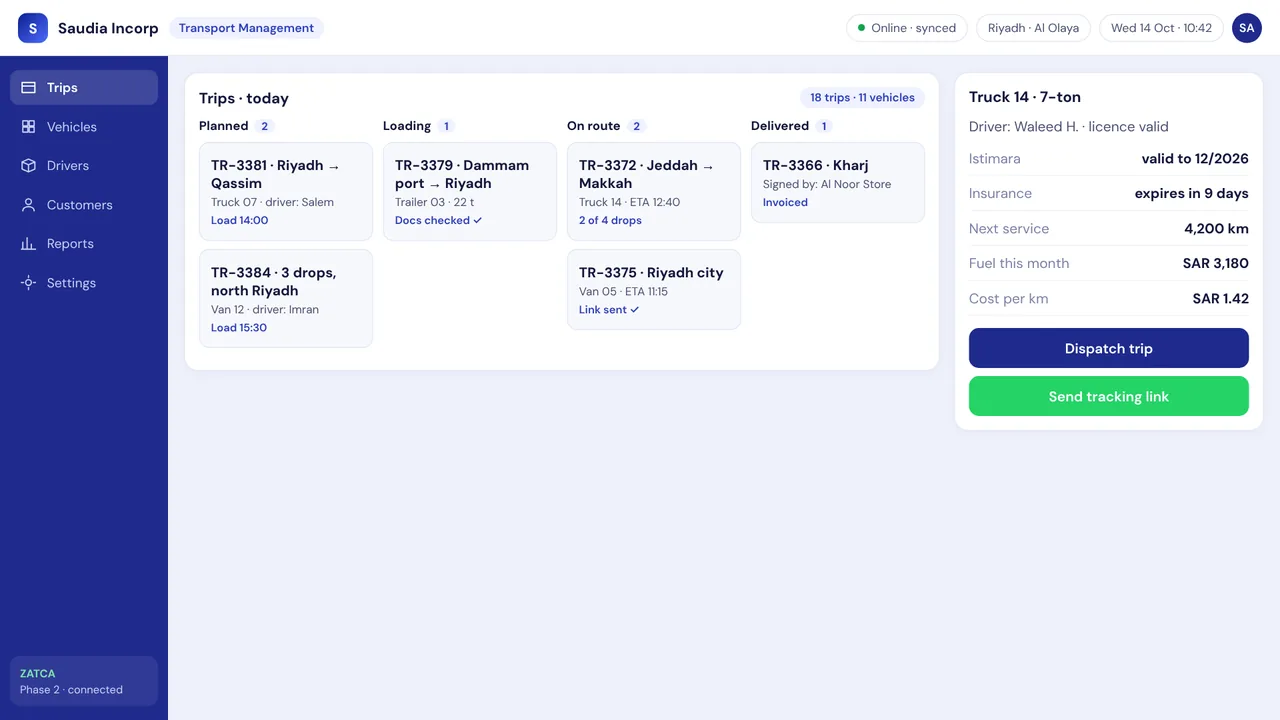
Task: Click the Trips sidebar icon
Action: pos(28,88)
